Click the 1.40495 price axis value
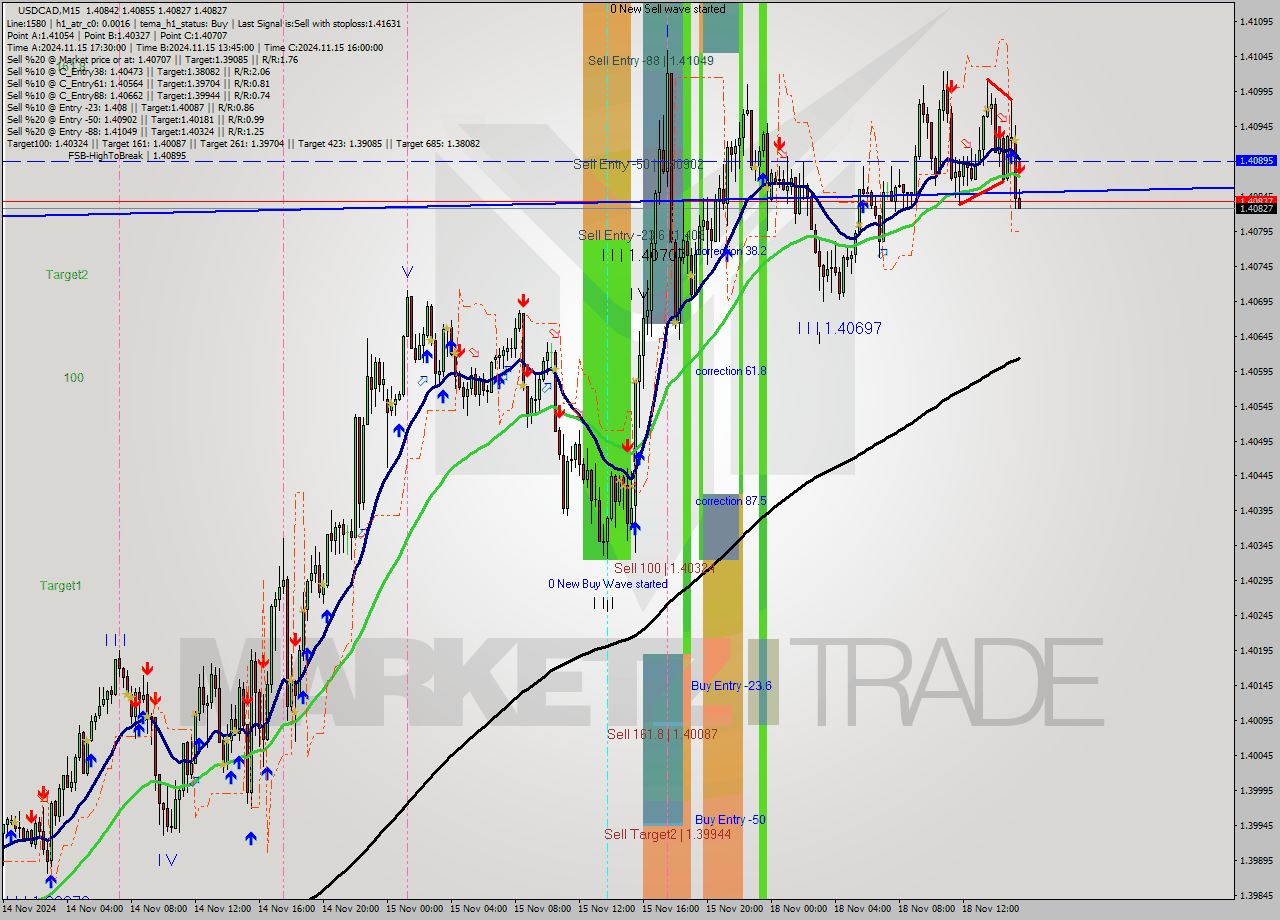1280x920 pixels. click(x=1256, y=441)
